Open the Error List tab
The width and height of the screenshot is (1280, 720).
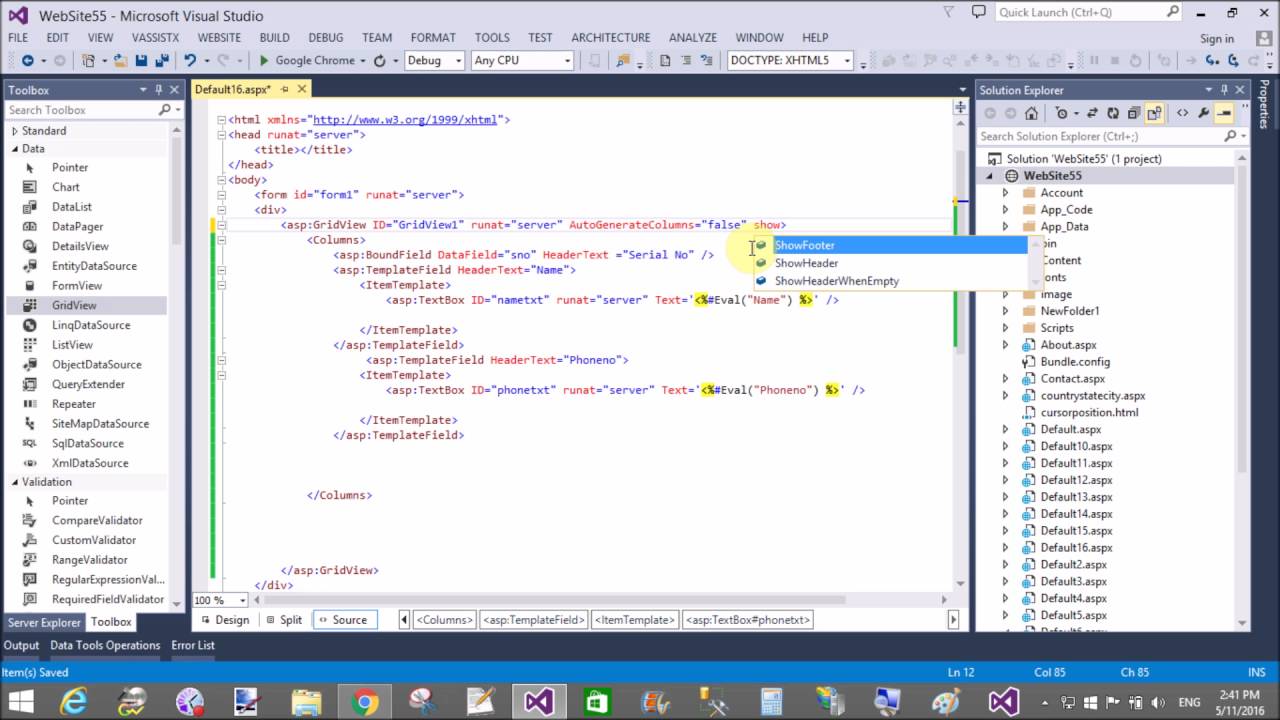193,645
